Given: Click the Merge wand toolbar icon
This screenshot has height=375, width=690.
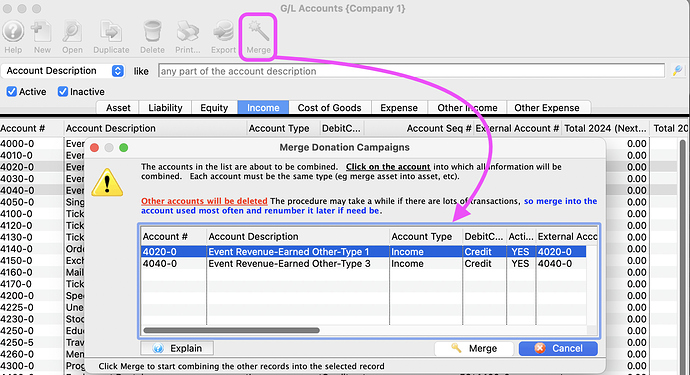Looking at the screenshot, I should 258,37.
